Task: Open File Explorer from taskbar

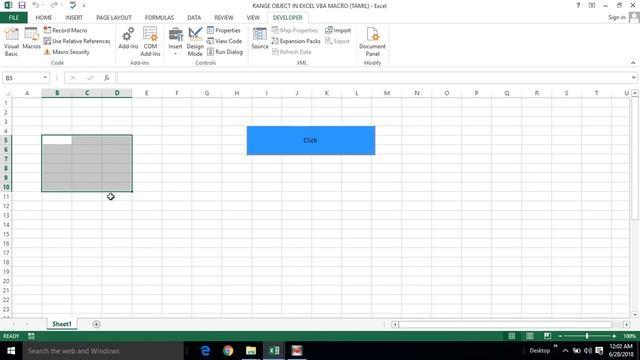Action: (251, 351)
